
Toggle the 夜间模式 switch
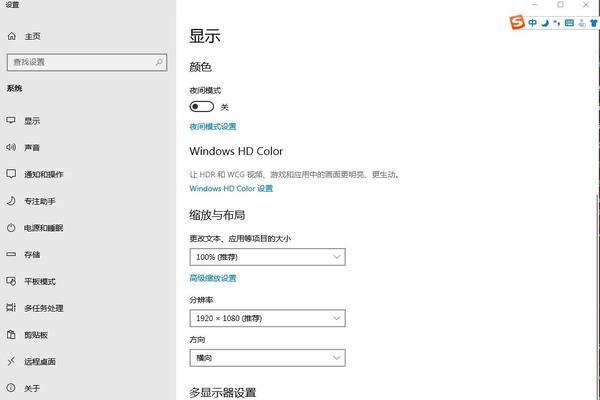click(x=202, y=106)
